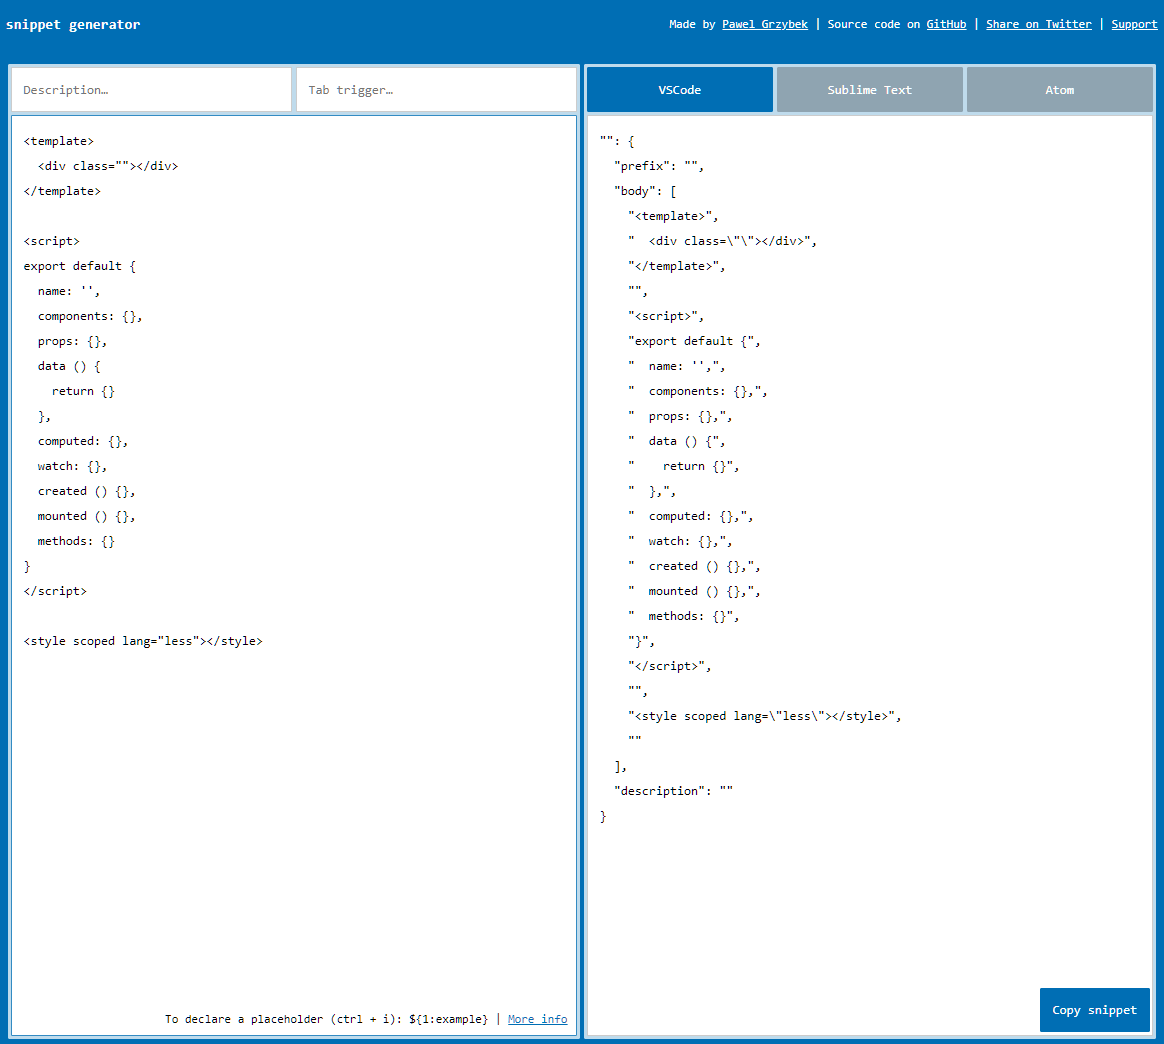
Task: Click the placeholder hint text '${1:example}'
Action: click(448, 1019)
